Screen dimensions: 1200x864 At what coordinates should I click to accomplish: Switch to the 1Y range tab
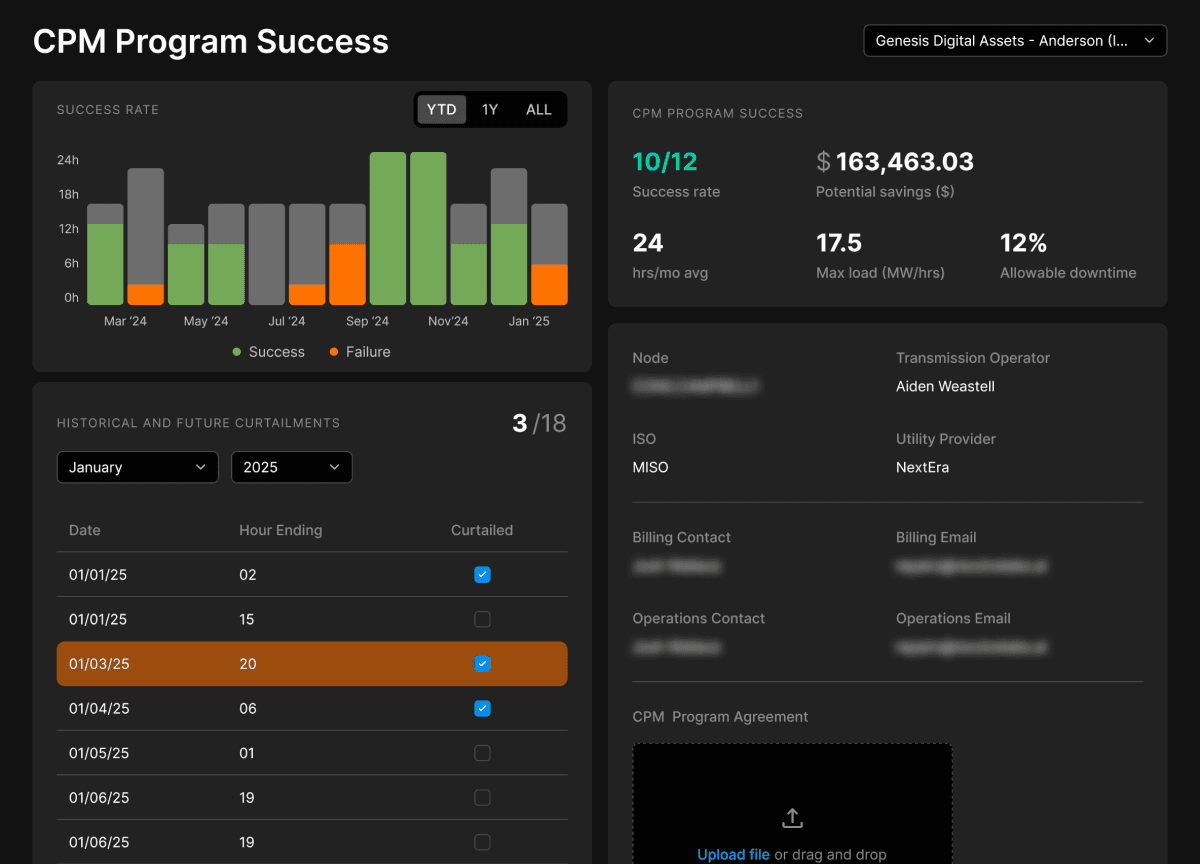coord(490,110)
